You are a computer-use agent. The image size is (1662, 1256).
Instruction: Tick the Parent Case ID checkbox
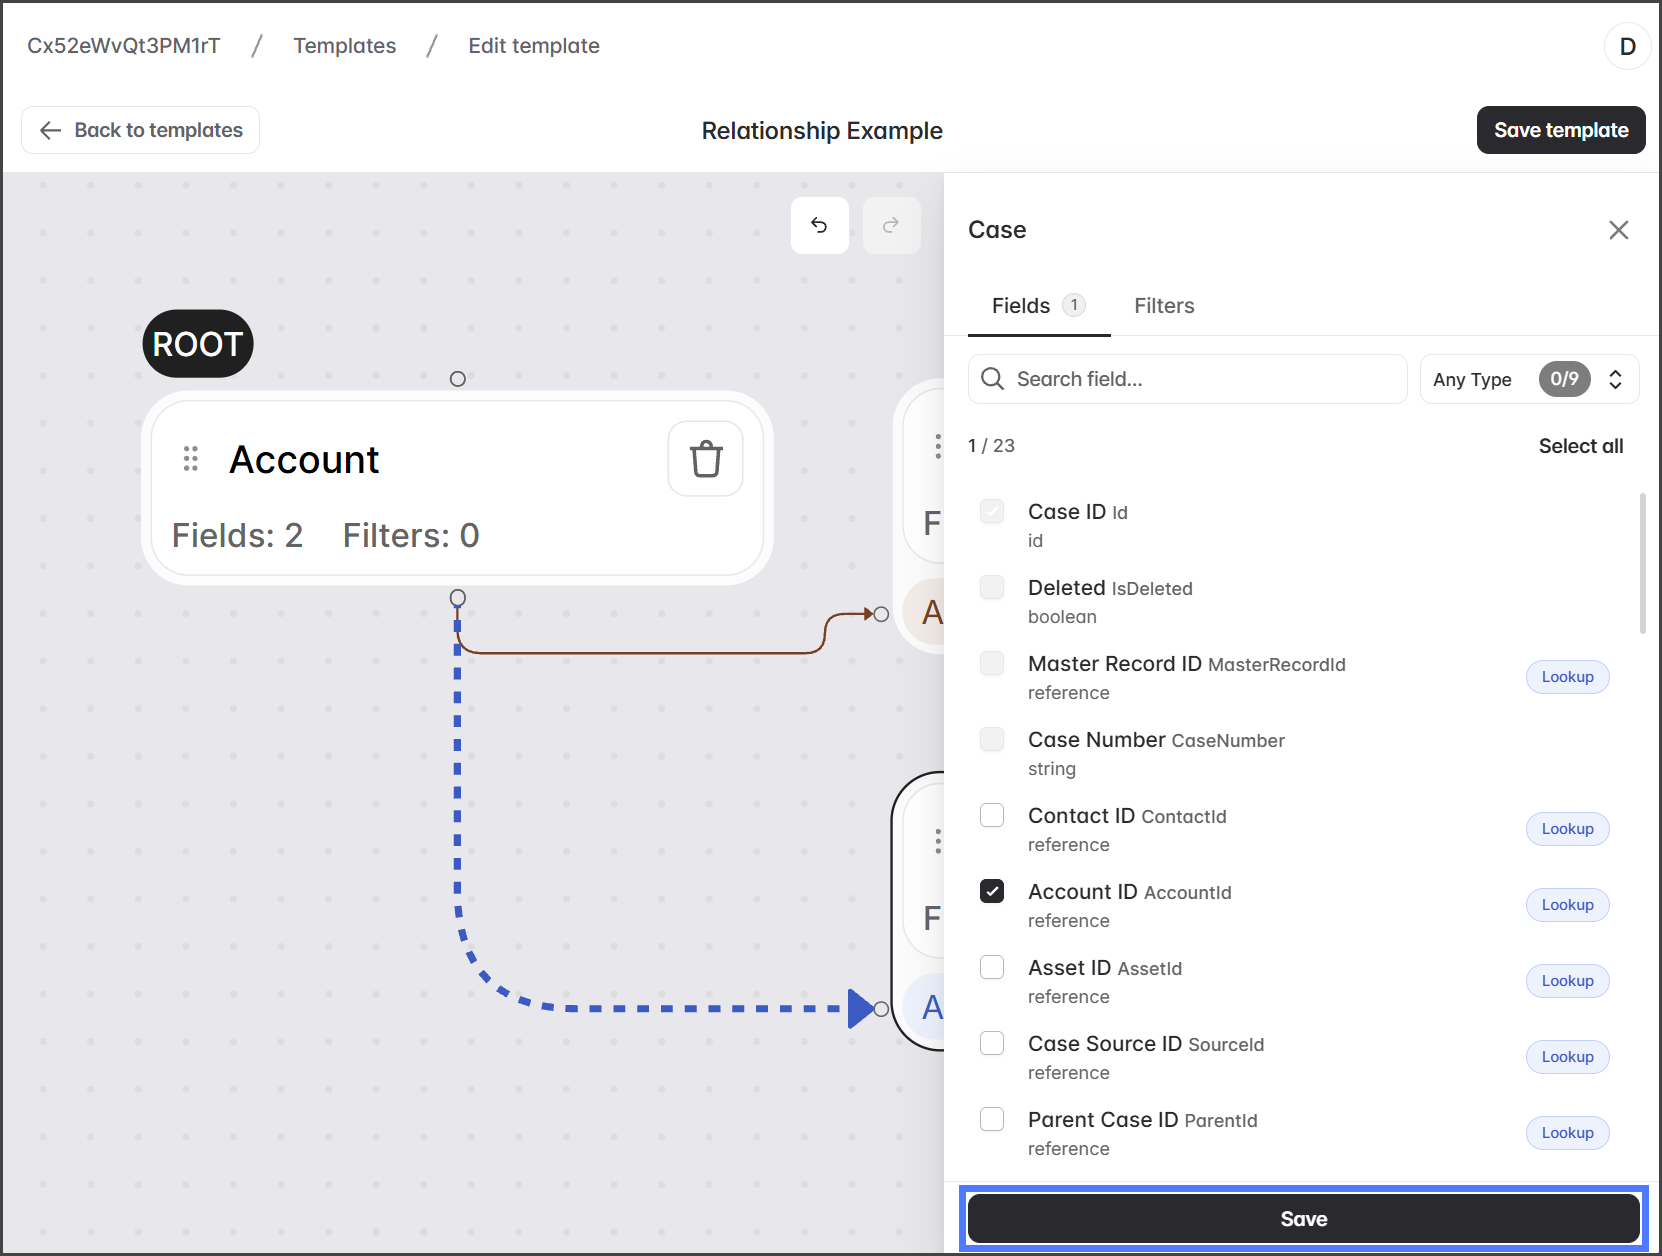[x=992, y=1120]
